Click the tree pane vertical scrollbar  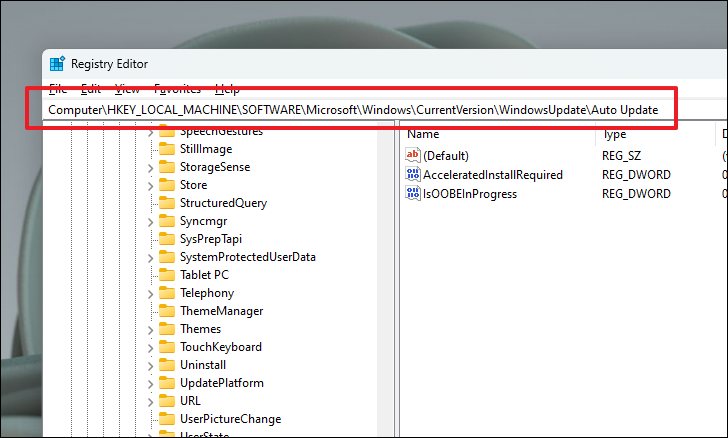click(x=384, y=279)
